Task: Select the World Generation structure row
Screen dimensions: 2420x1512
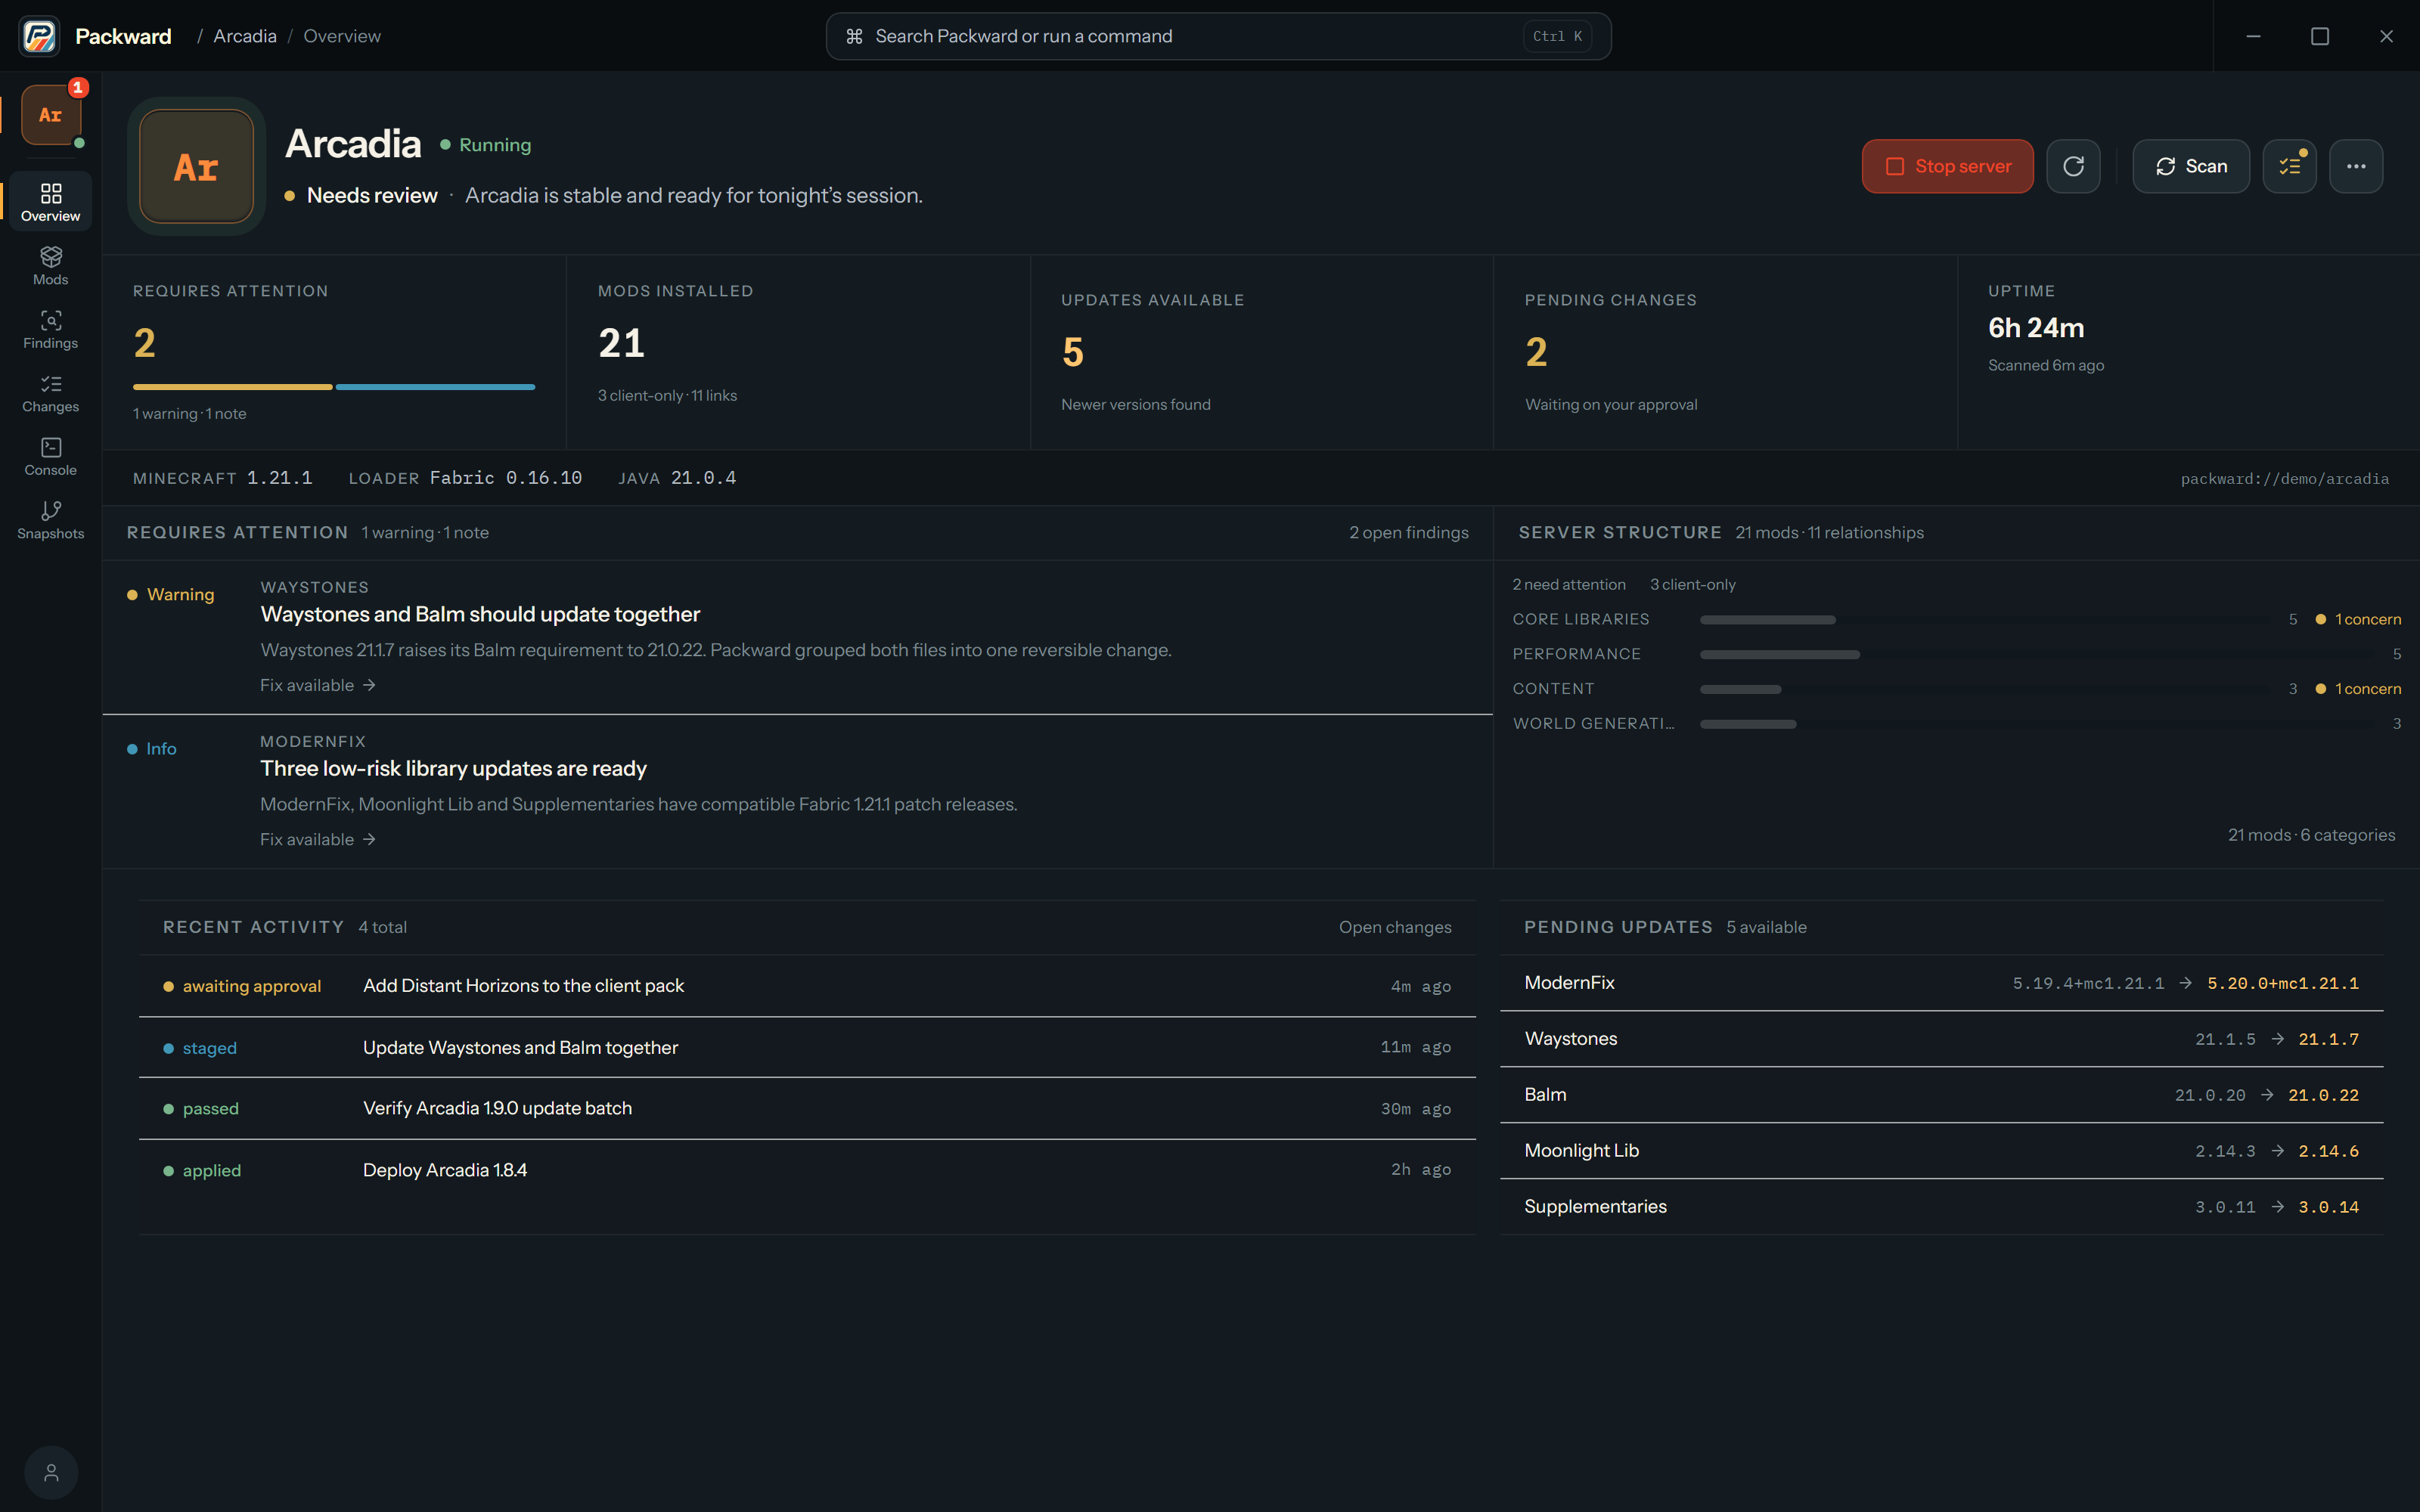Action: (1956, 723)
